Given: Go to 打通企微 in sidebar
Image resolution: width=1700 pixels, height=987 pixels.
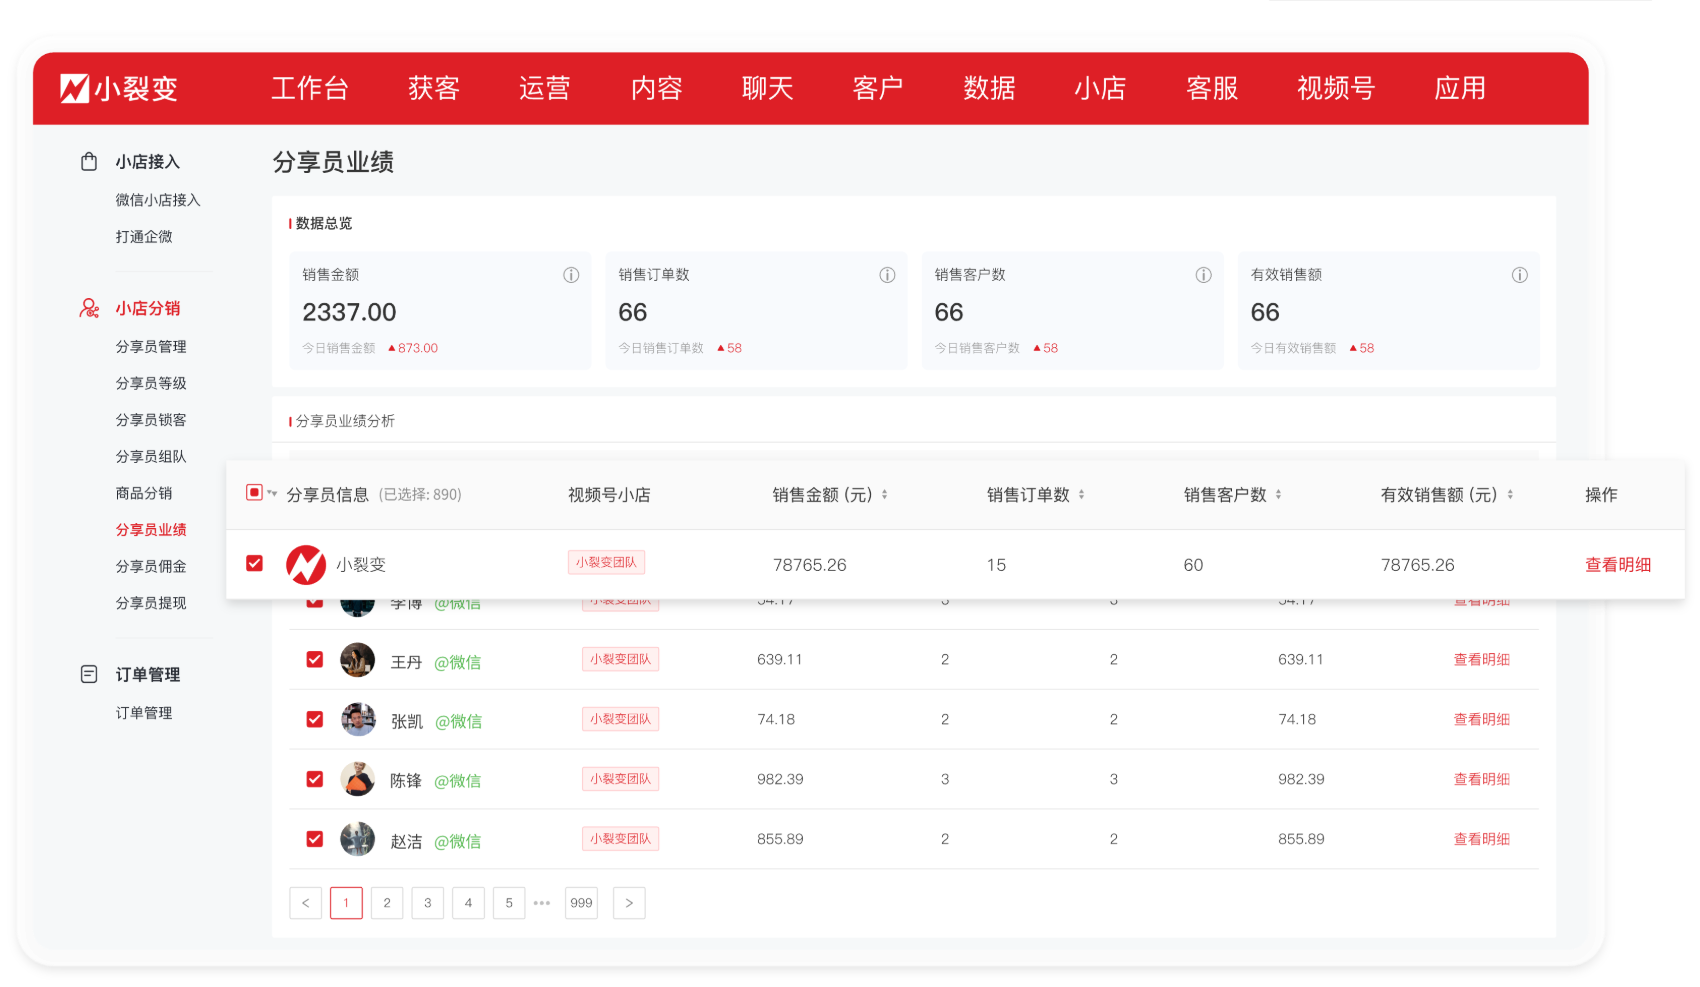Looking at the screenshot, I should coord(144,237).
